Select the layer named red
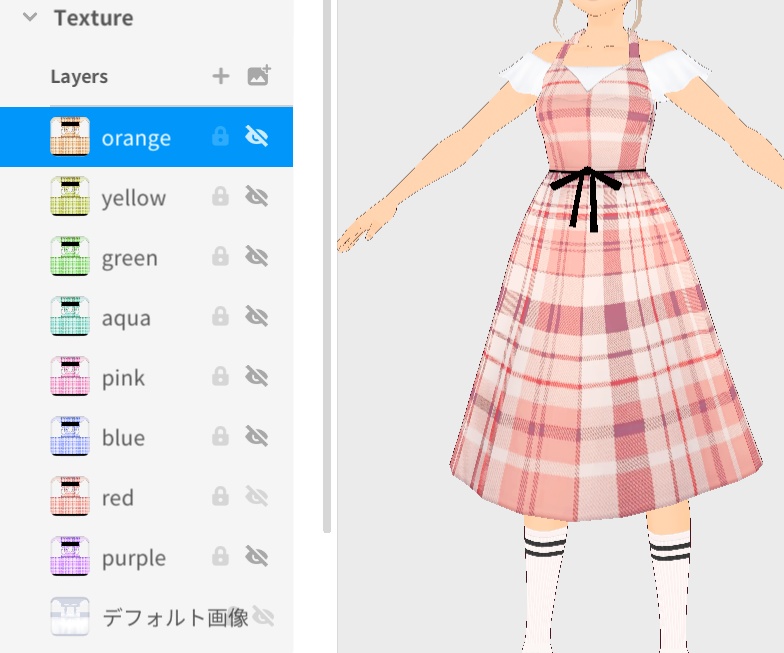784x653 pixels. (118, 498)
